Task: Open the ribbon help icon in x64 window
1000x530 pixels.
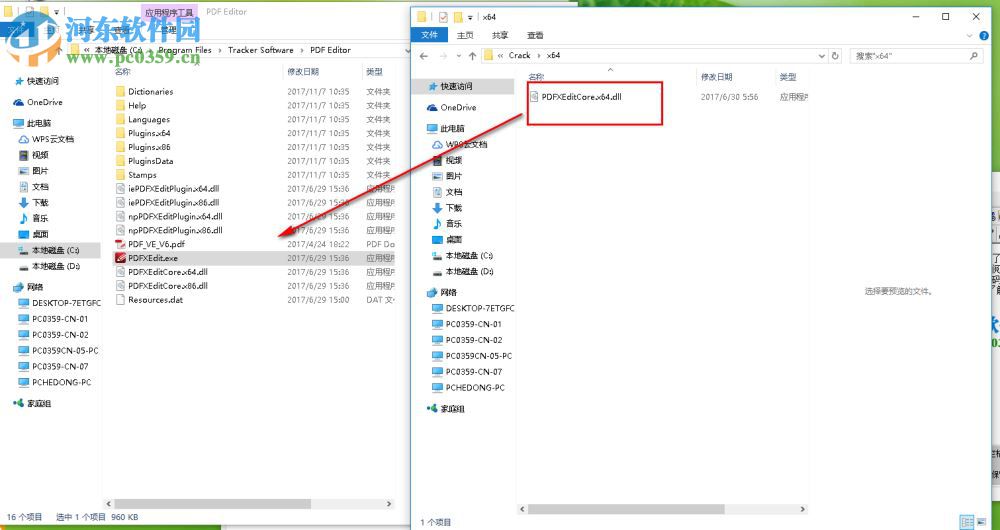Action: pyautogui.click(x=984, y=36)
